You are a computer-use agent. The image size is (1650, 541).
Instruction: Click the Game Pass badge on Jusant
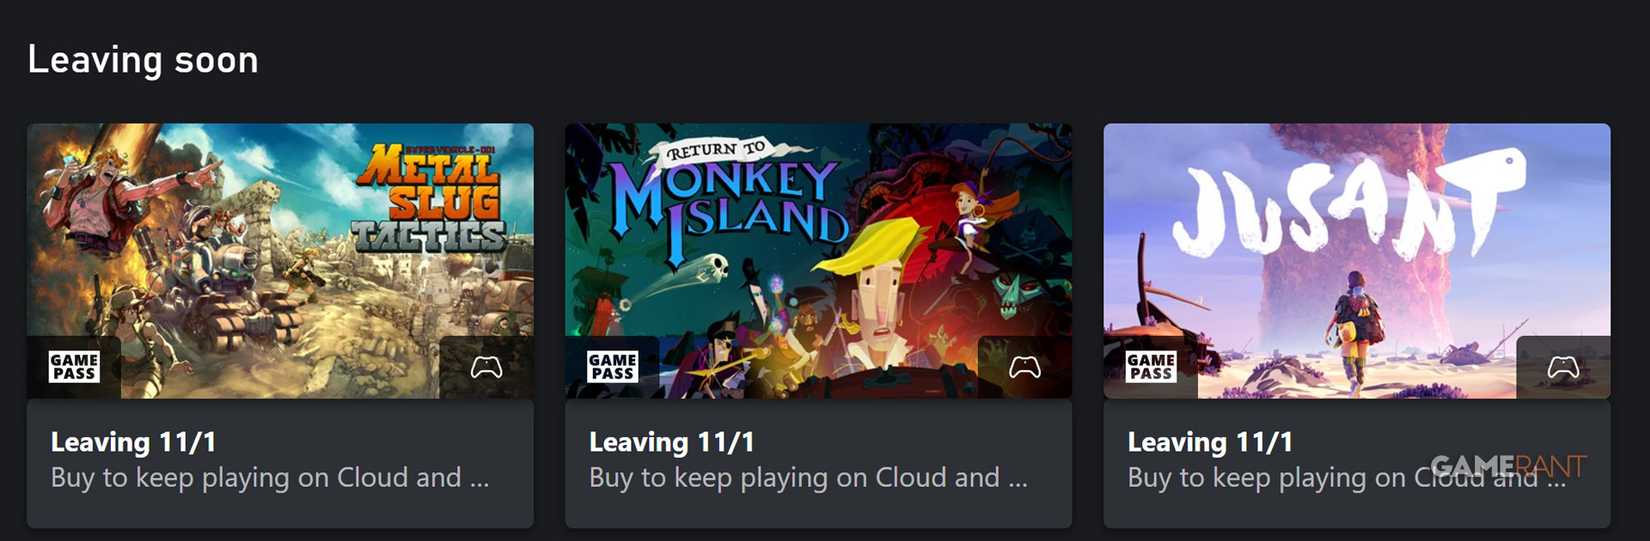pyautogui.click(x=1150, y=367)
